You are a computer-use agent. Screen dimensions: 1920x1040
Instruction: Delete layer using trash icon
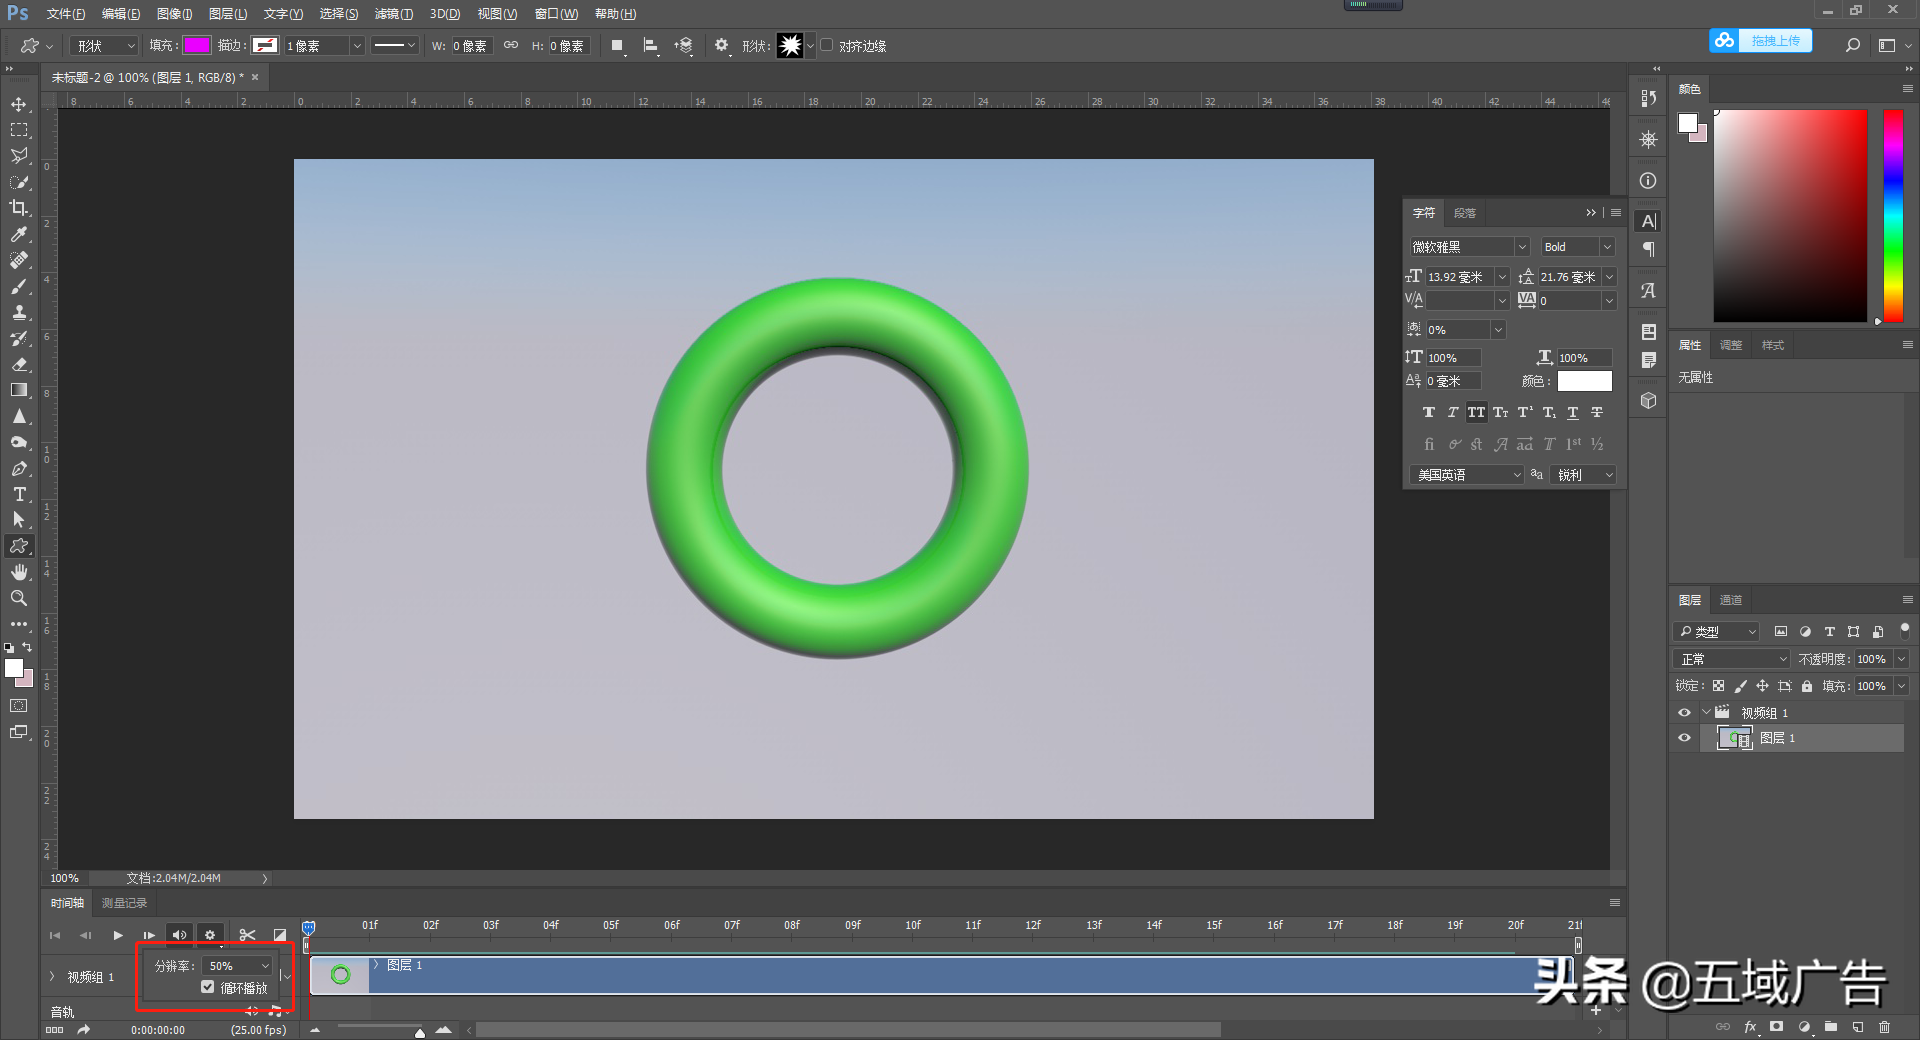(x=1884, y=1027)
